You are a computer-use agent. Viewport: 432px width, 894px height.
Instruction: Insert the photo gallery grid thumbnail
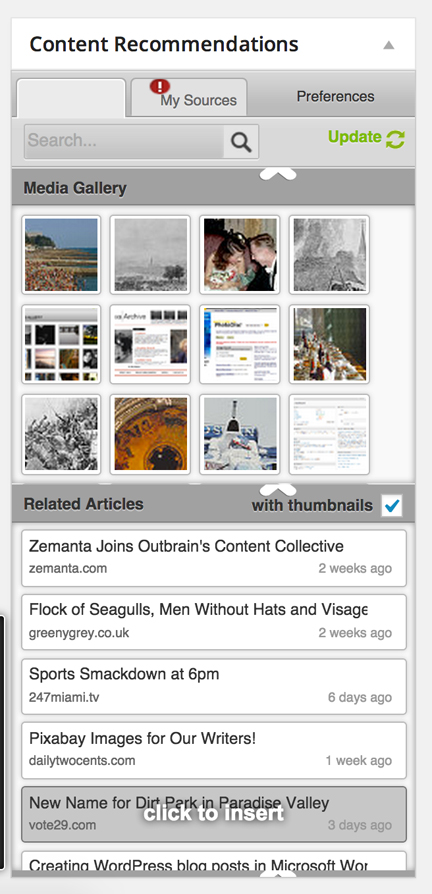pyautogui.click(x=61, y=344)
